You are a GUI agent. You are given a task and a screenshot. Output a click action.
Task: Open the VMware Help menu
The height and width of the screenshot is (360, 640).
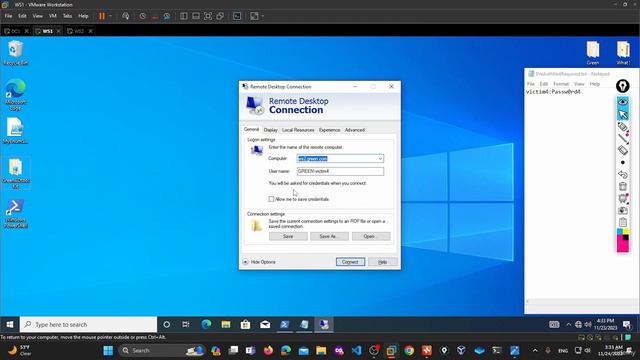click(x=83, y=16)
